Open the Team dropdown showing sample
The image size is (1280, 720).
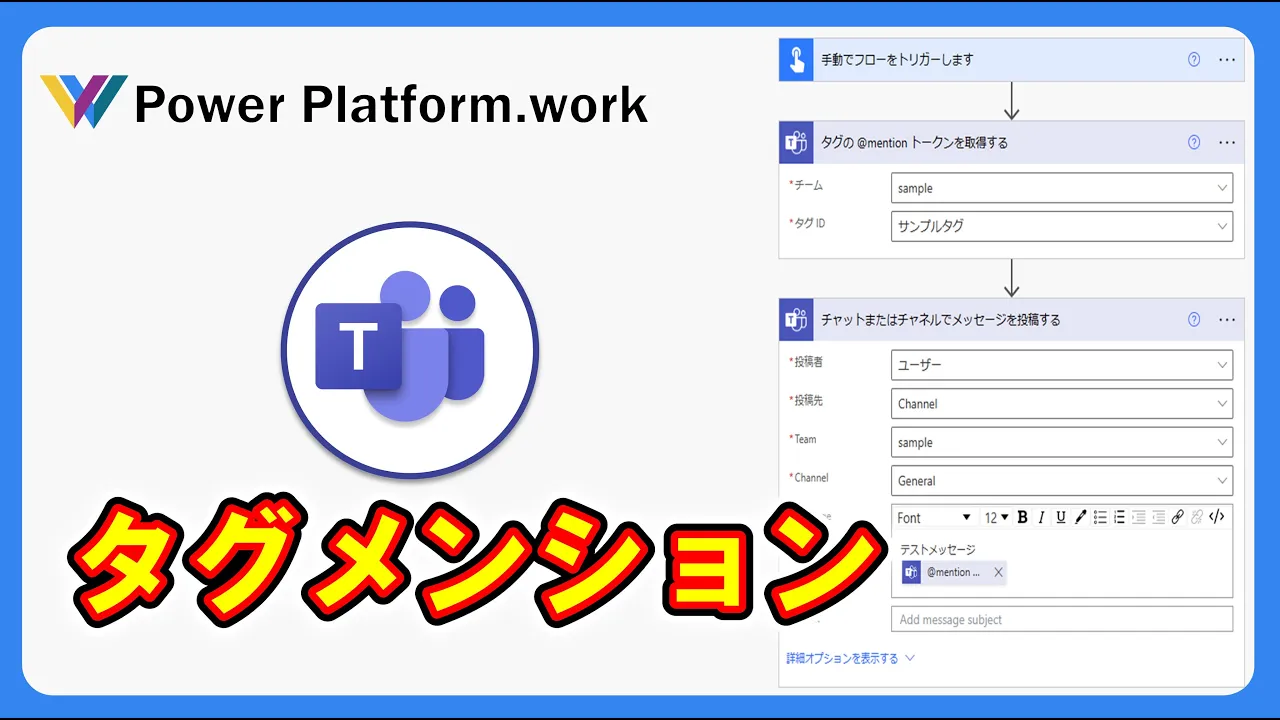[1061, 442]
